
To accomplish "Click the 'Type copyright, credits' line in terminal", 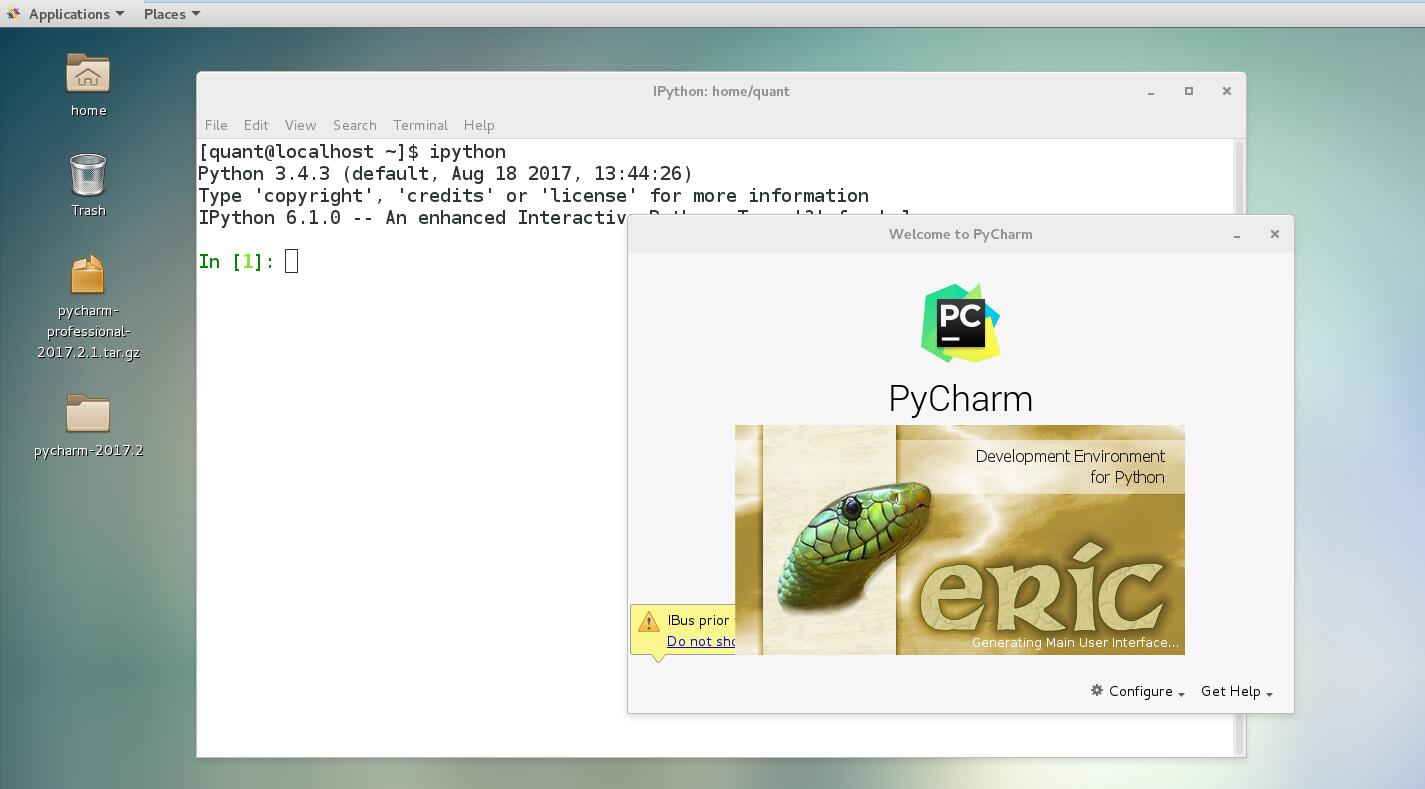I will coord(533,196).
